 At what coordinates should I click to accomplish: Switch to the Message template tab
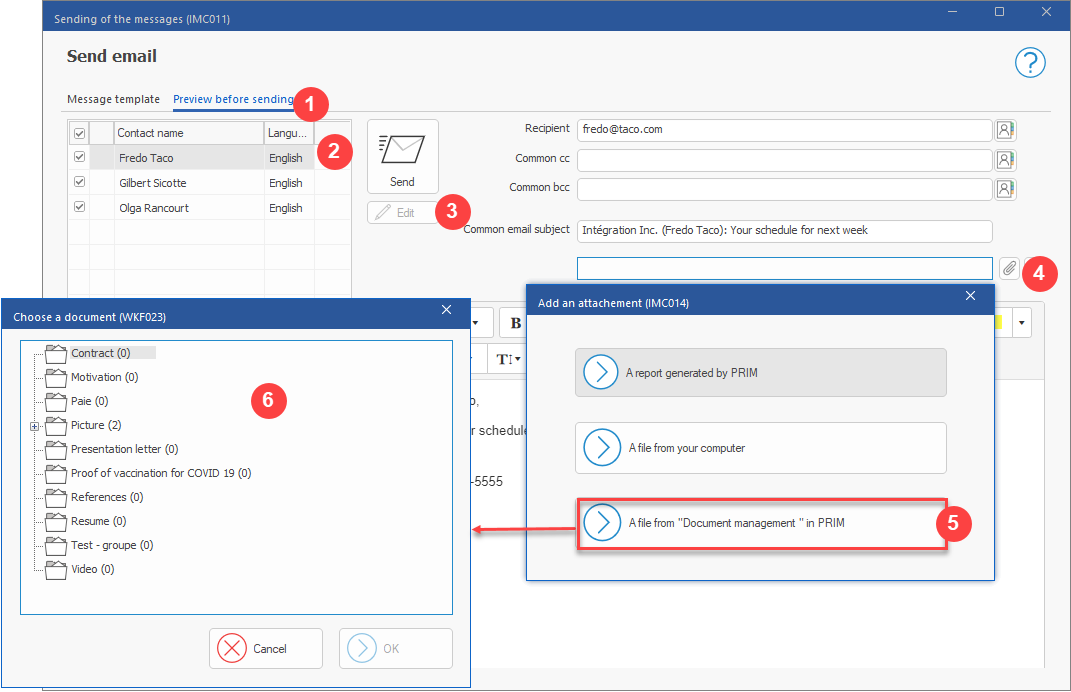113,100
